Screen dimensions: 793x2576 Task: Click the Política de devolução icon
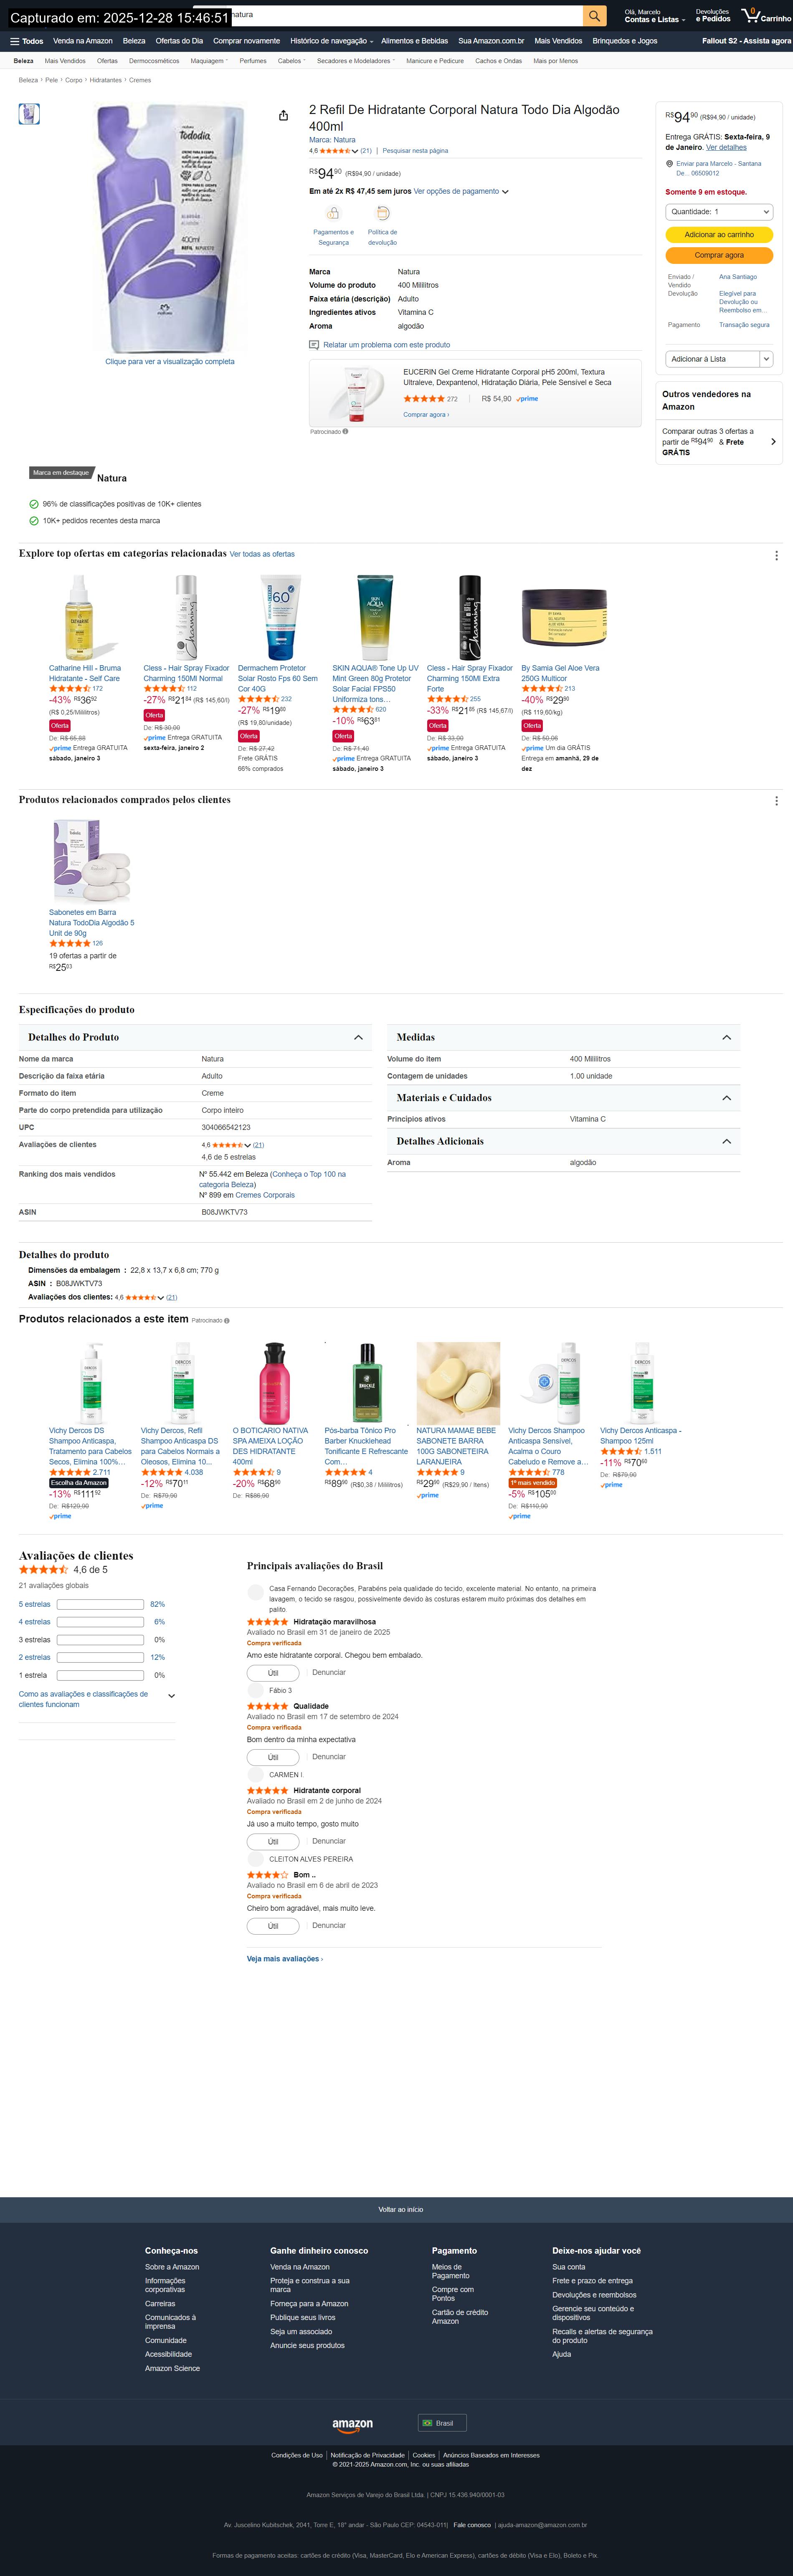[382, 214]
